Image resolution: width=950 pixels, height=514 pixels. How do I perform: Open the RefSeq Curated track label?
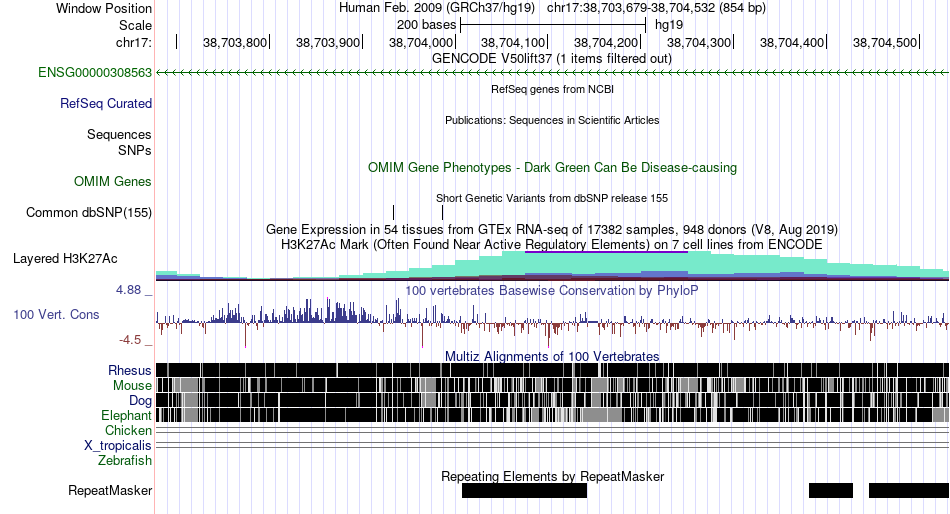(x=105, y=104)
